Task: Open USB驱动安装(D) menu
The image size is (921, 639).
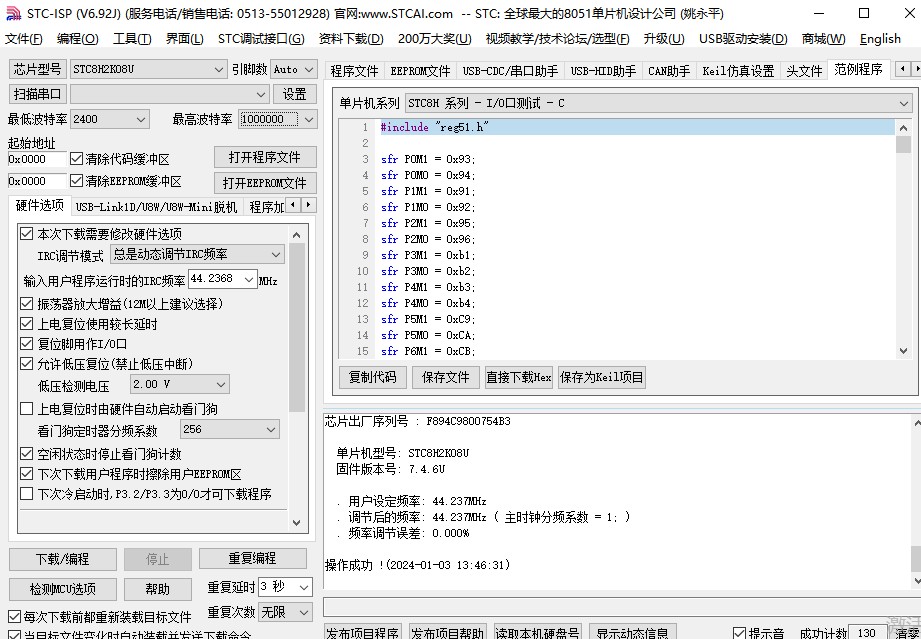Action: point(743,39)
